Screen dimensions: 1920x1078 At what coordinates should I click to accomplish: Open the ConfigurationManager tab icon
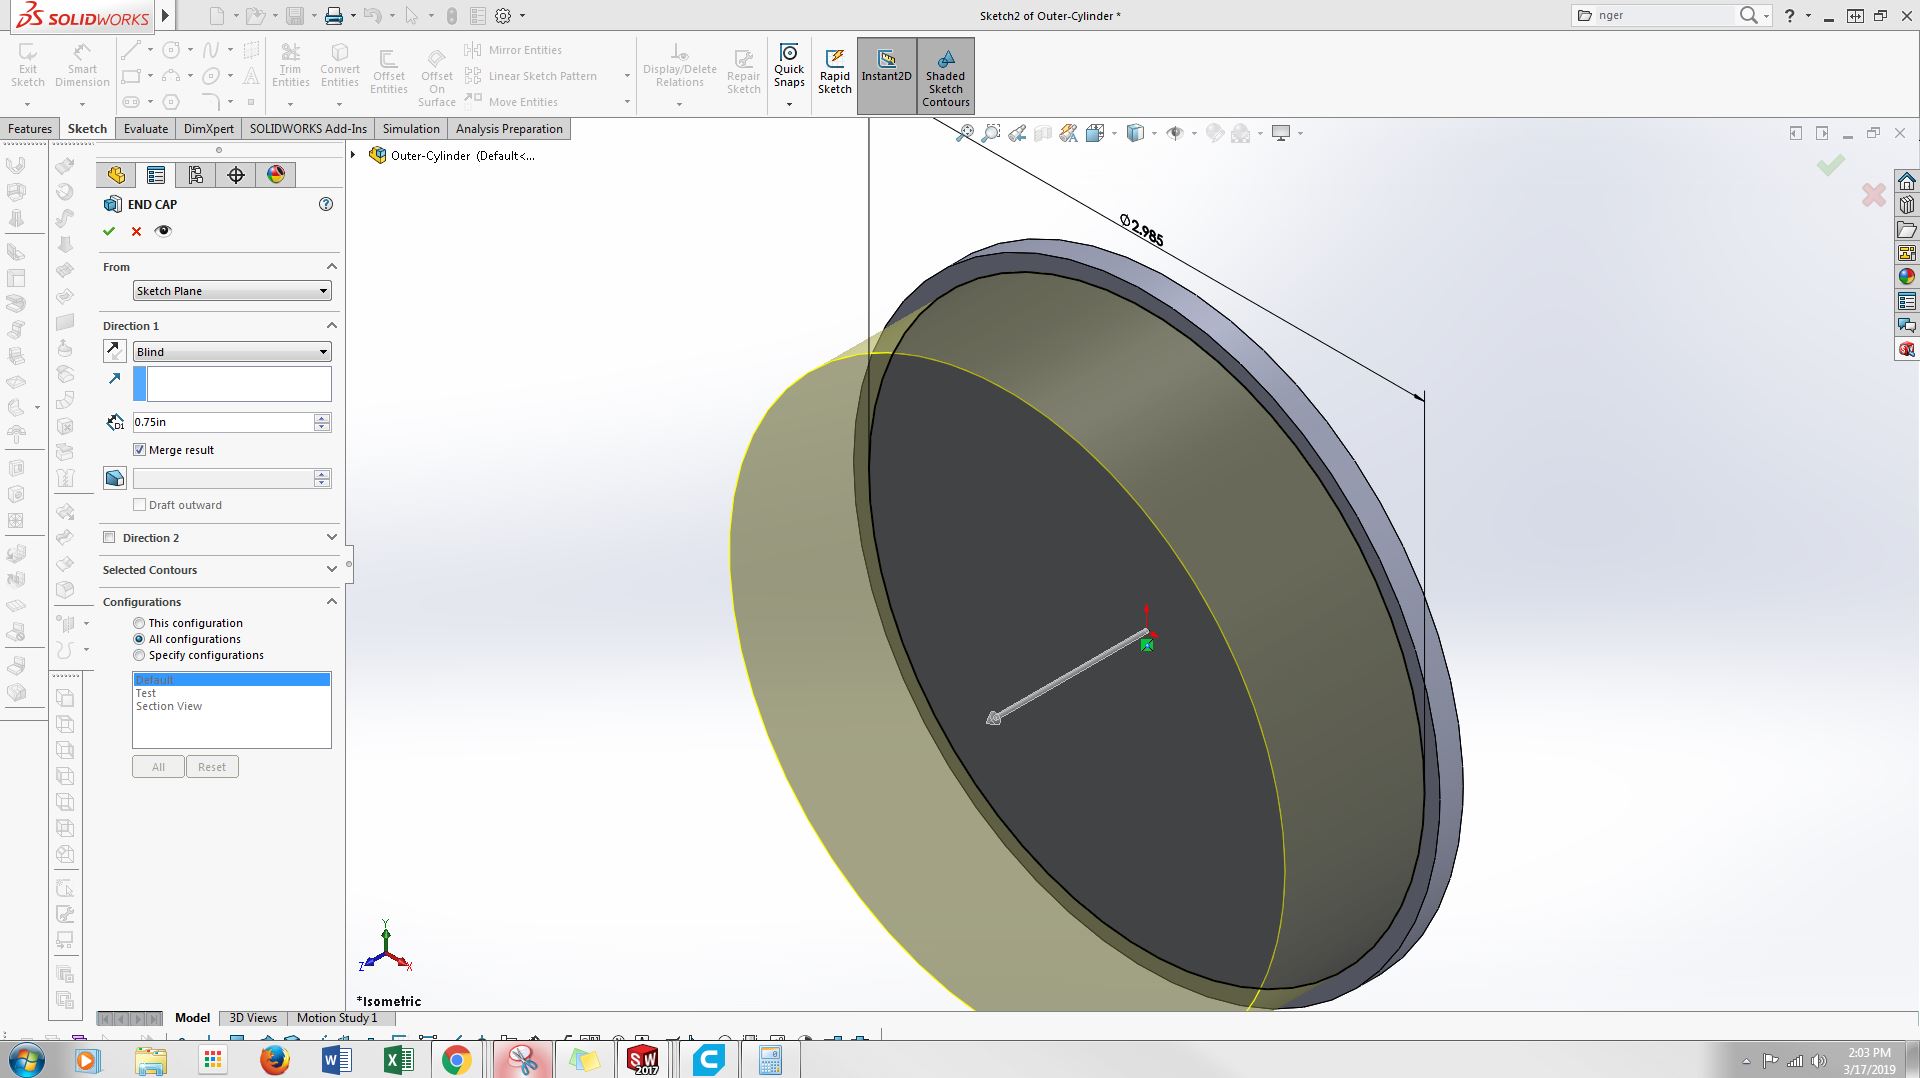196,175
